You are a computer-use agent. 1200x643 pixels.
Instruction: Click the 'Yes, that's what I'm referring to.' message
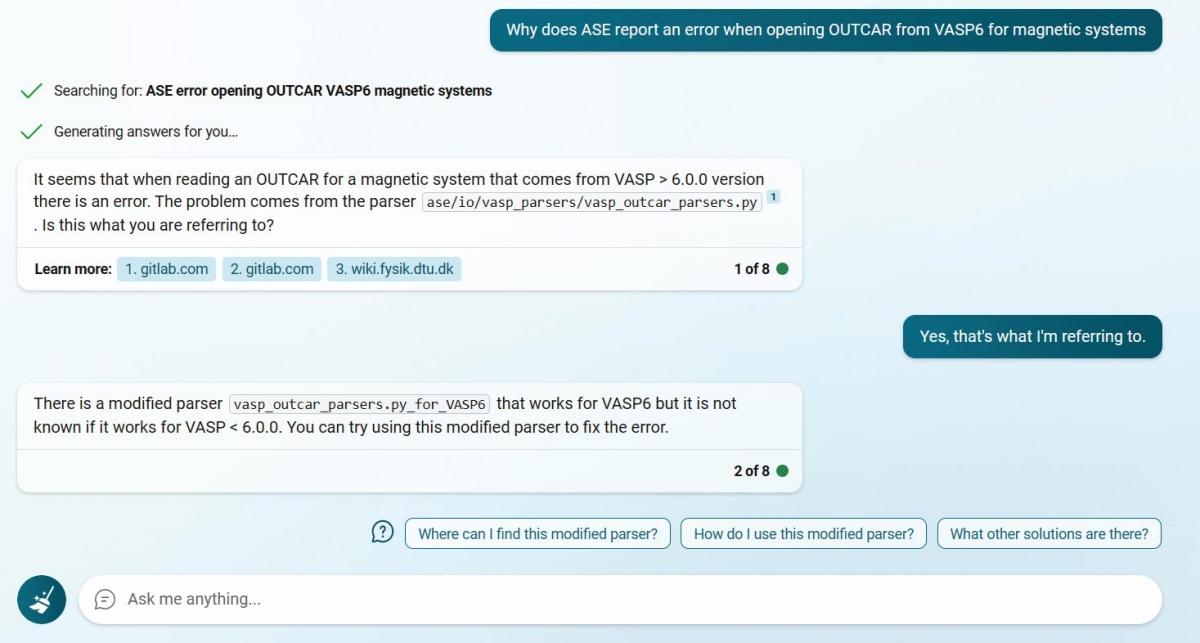pyautogui.click(x=1032, y=337)
